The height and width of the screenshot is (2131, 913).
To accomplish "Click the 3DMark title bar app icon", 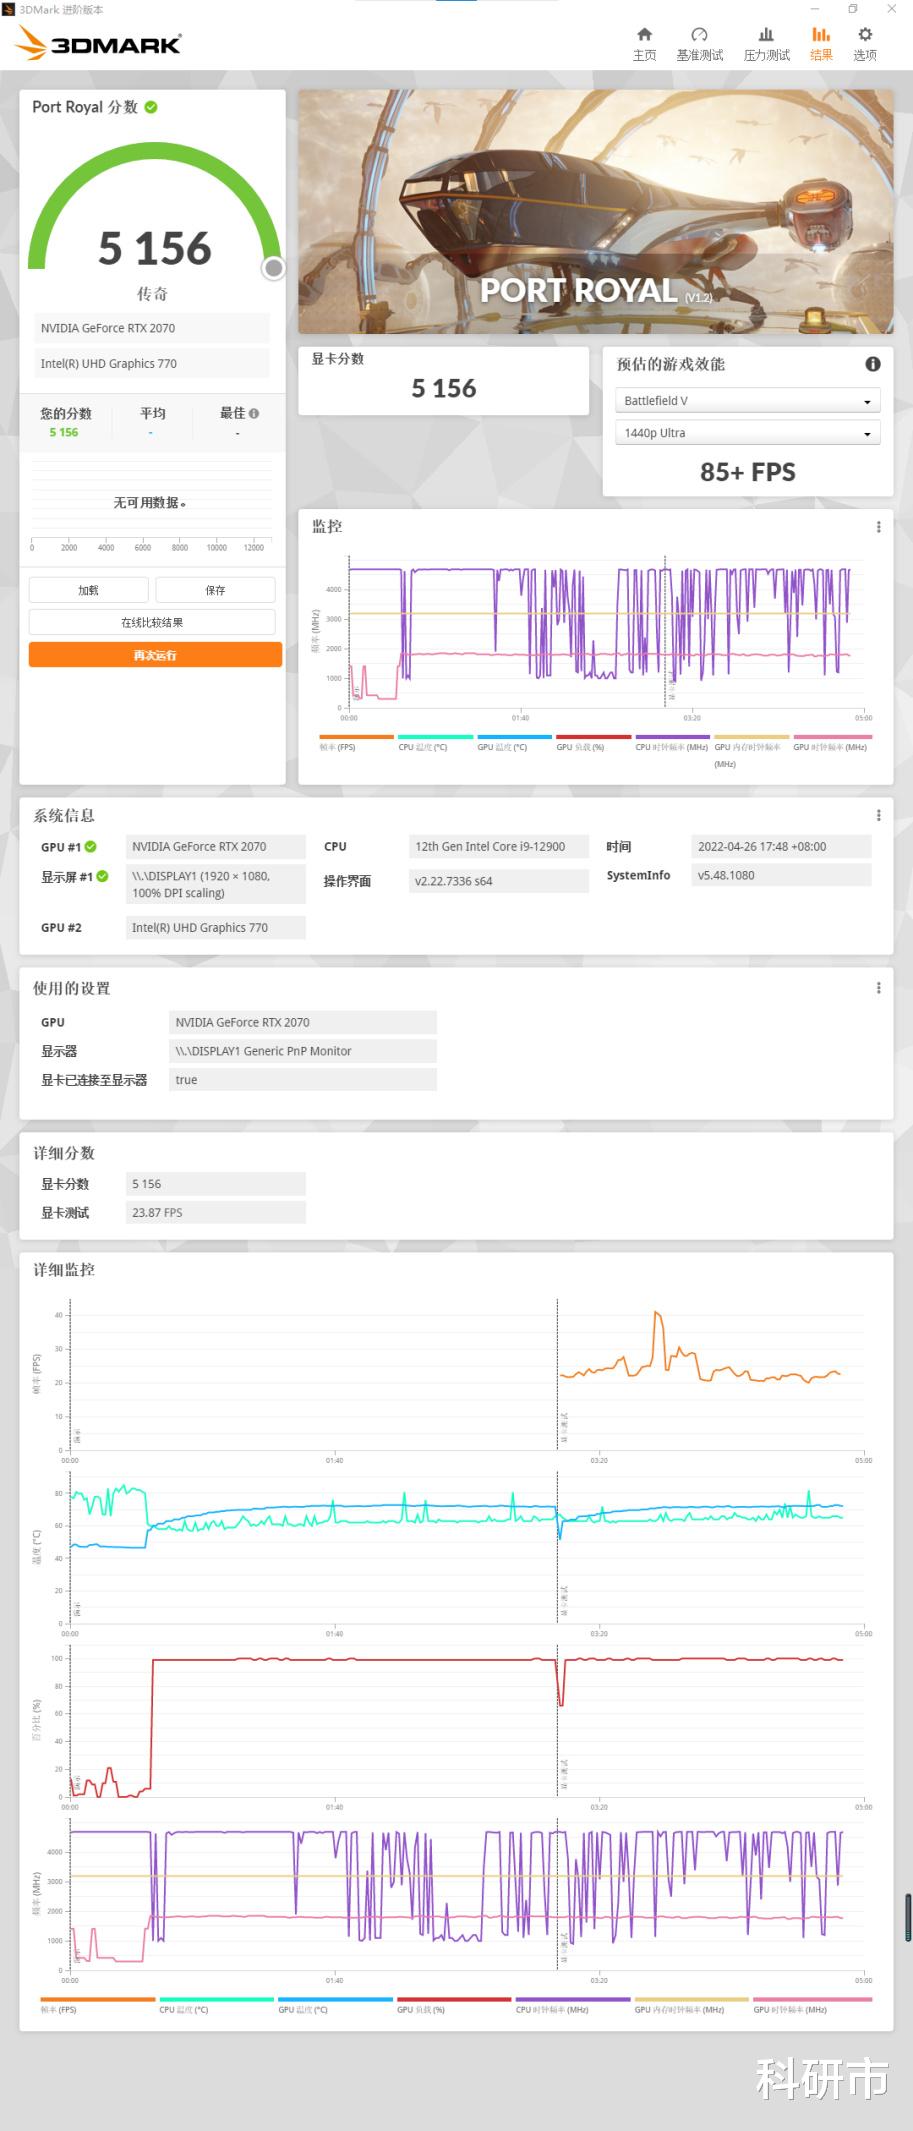I will [x=8, y=9].
